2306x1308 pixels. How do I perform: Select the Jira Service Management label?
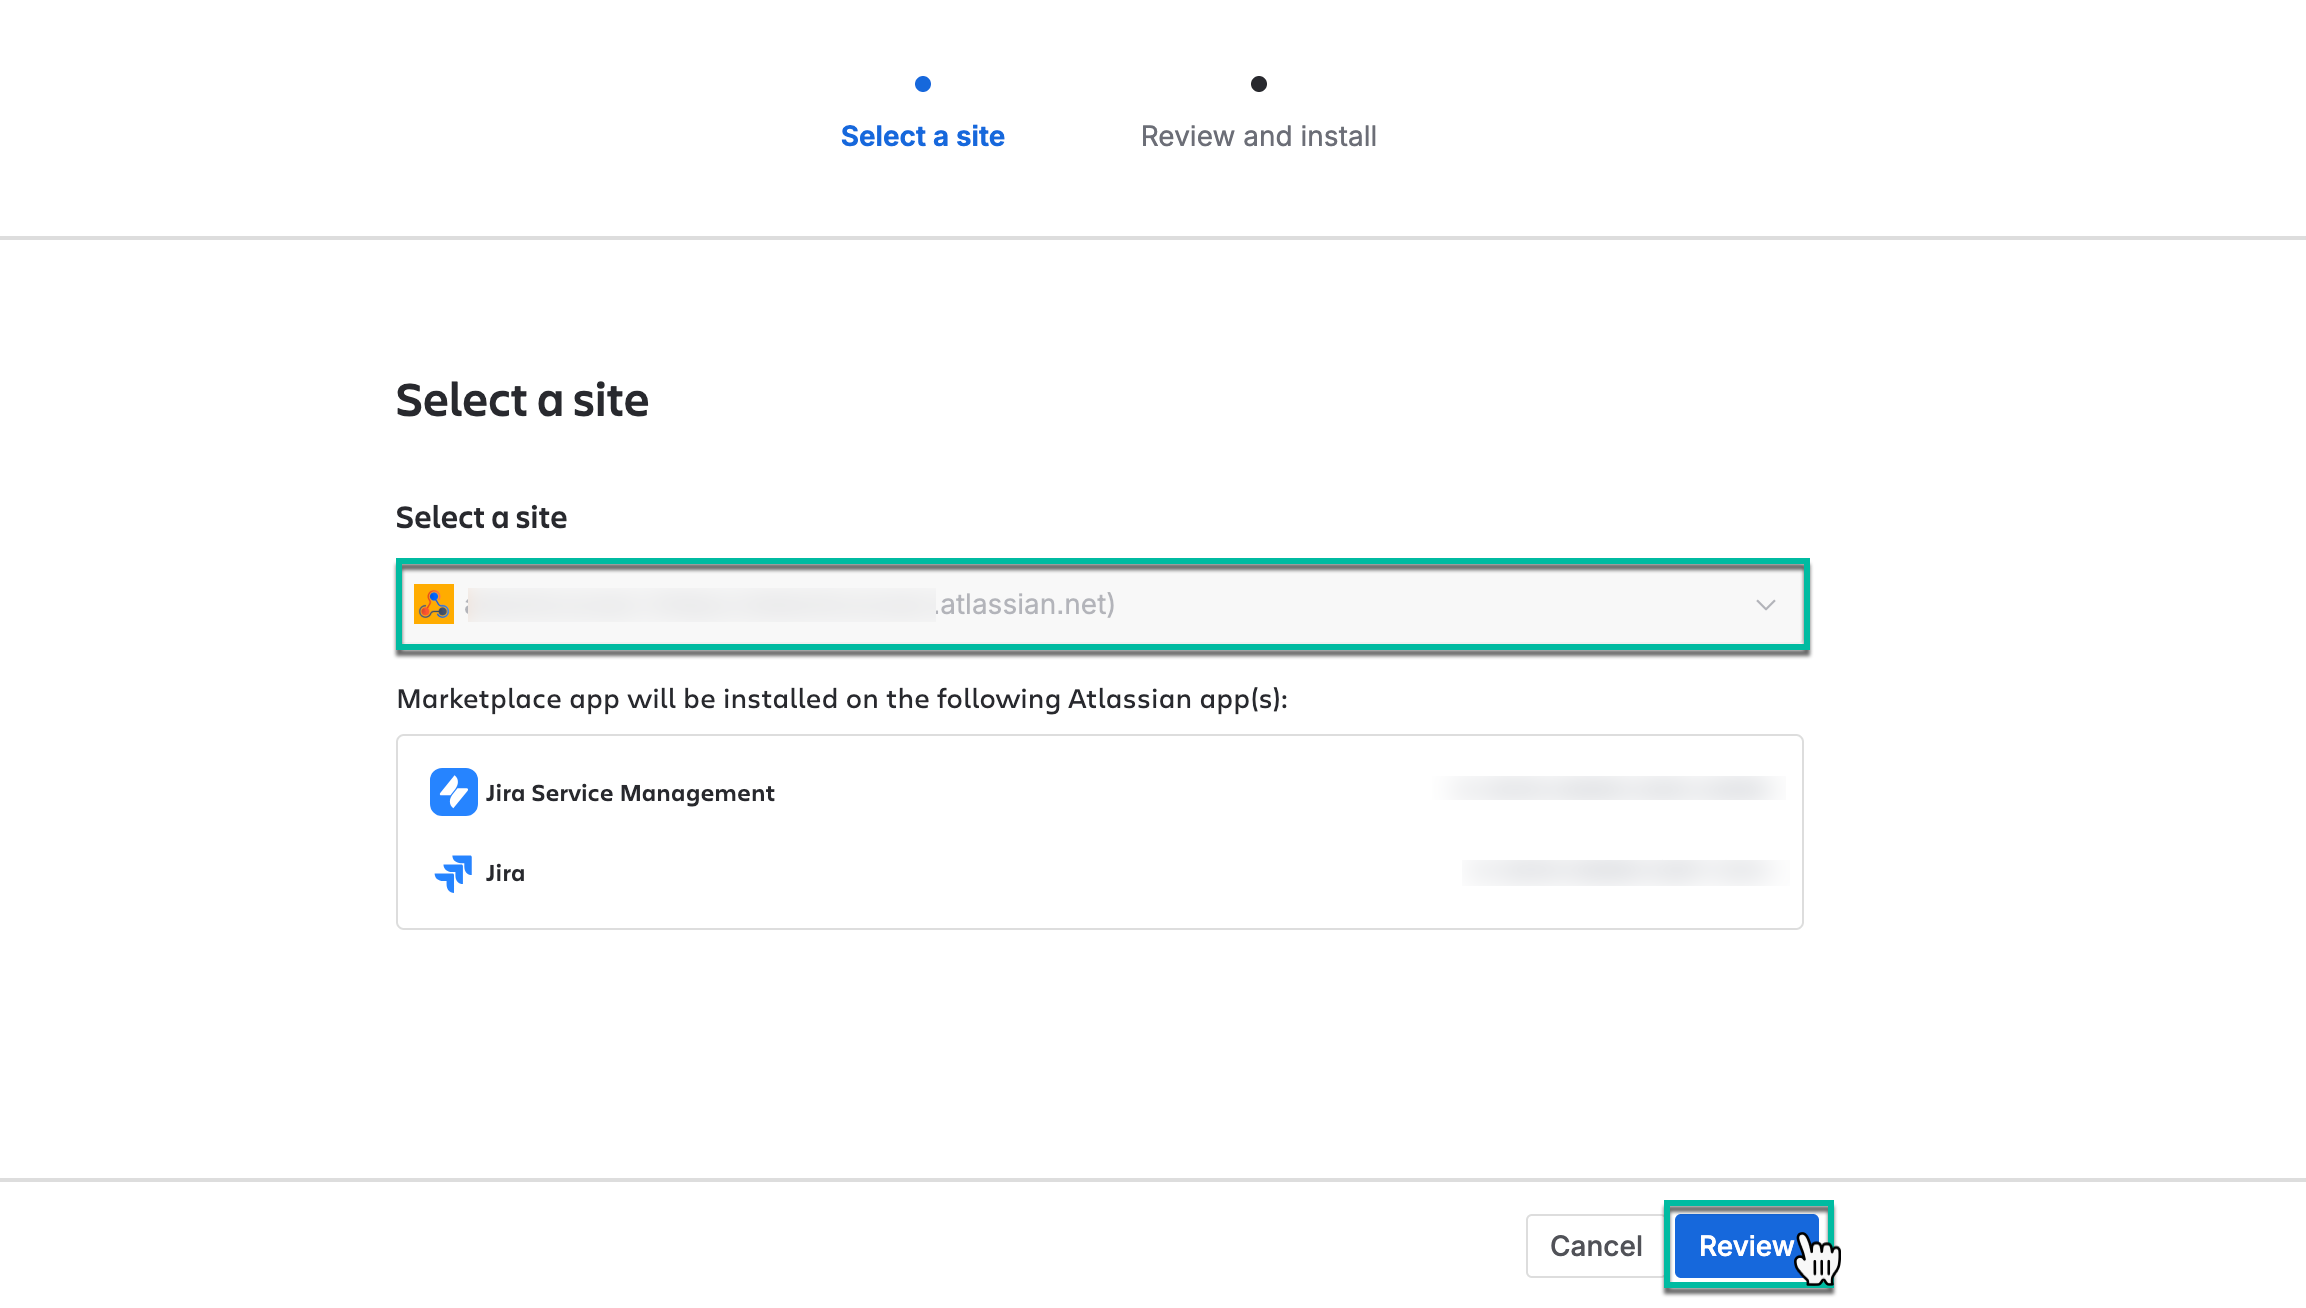coord(630,793)
